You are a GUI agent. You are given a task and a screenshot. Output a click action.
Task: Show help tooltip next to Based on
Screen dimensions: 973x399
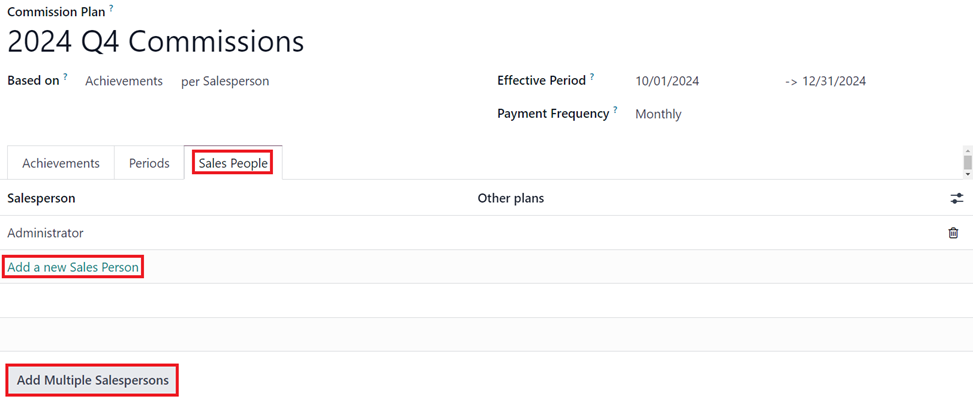coord(65,78)
